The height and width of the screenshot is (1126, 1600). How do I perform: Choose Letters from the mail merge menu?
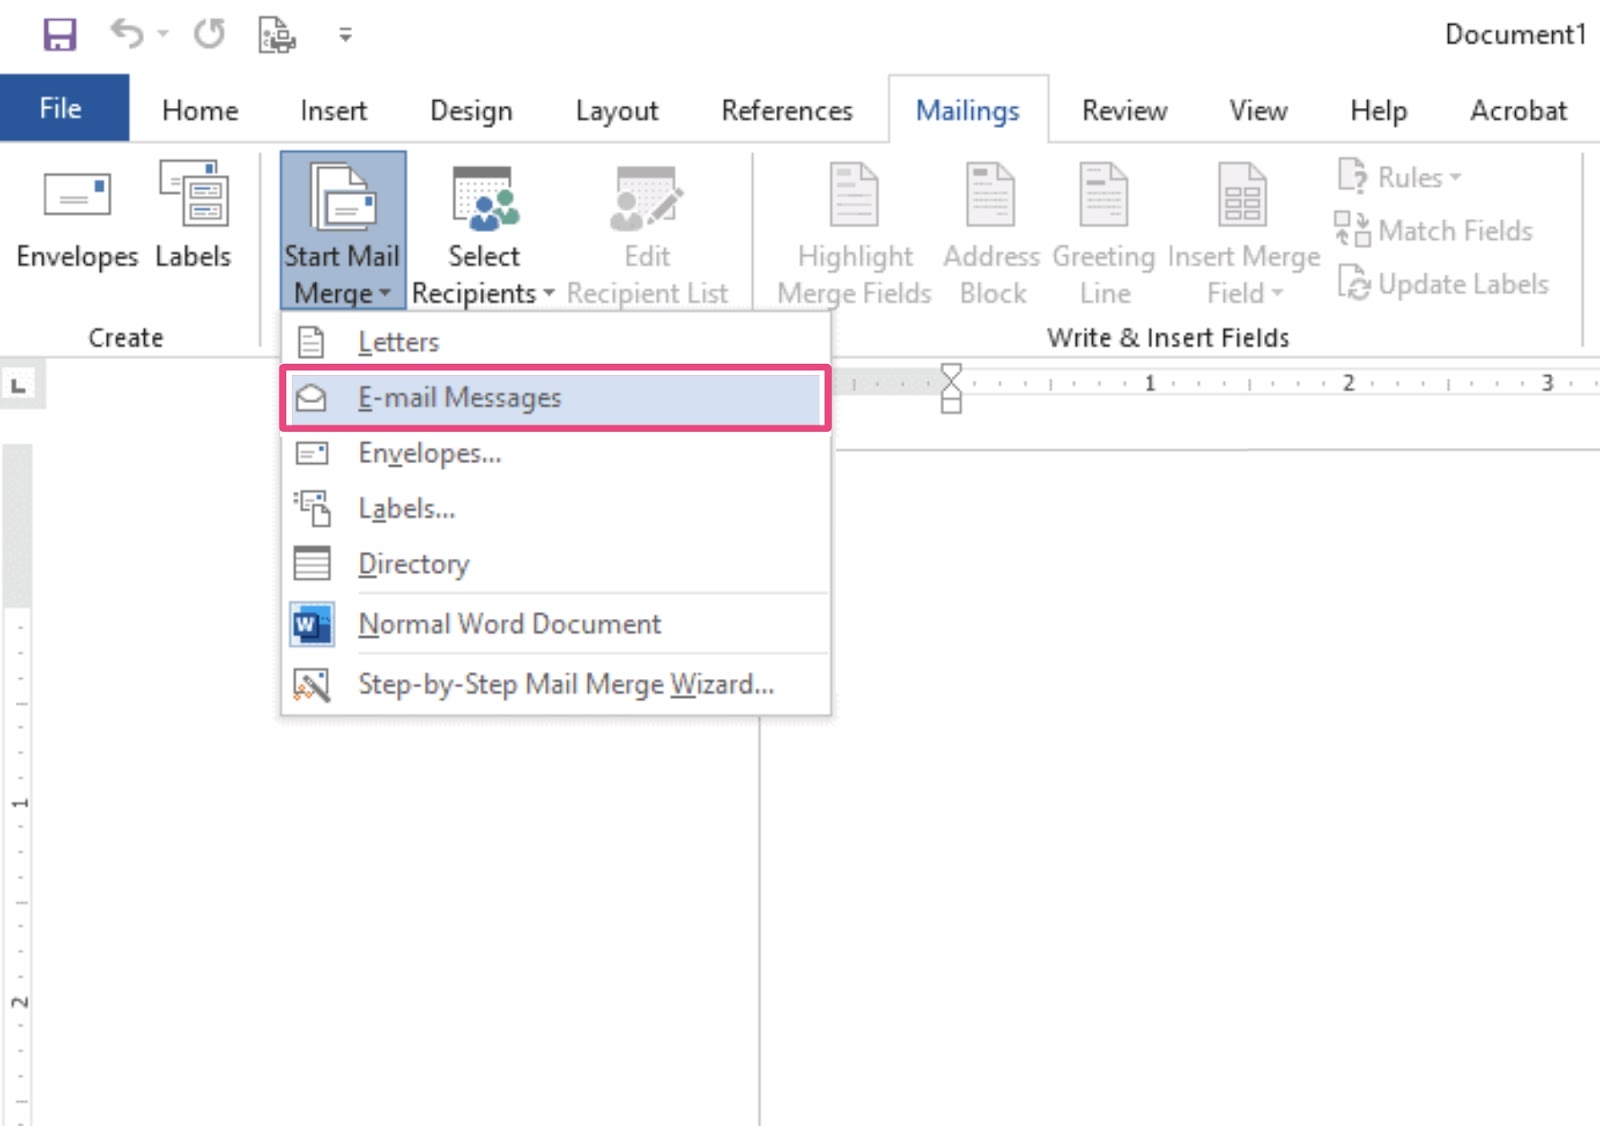coord(556,342)
